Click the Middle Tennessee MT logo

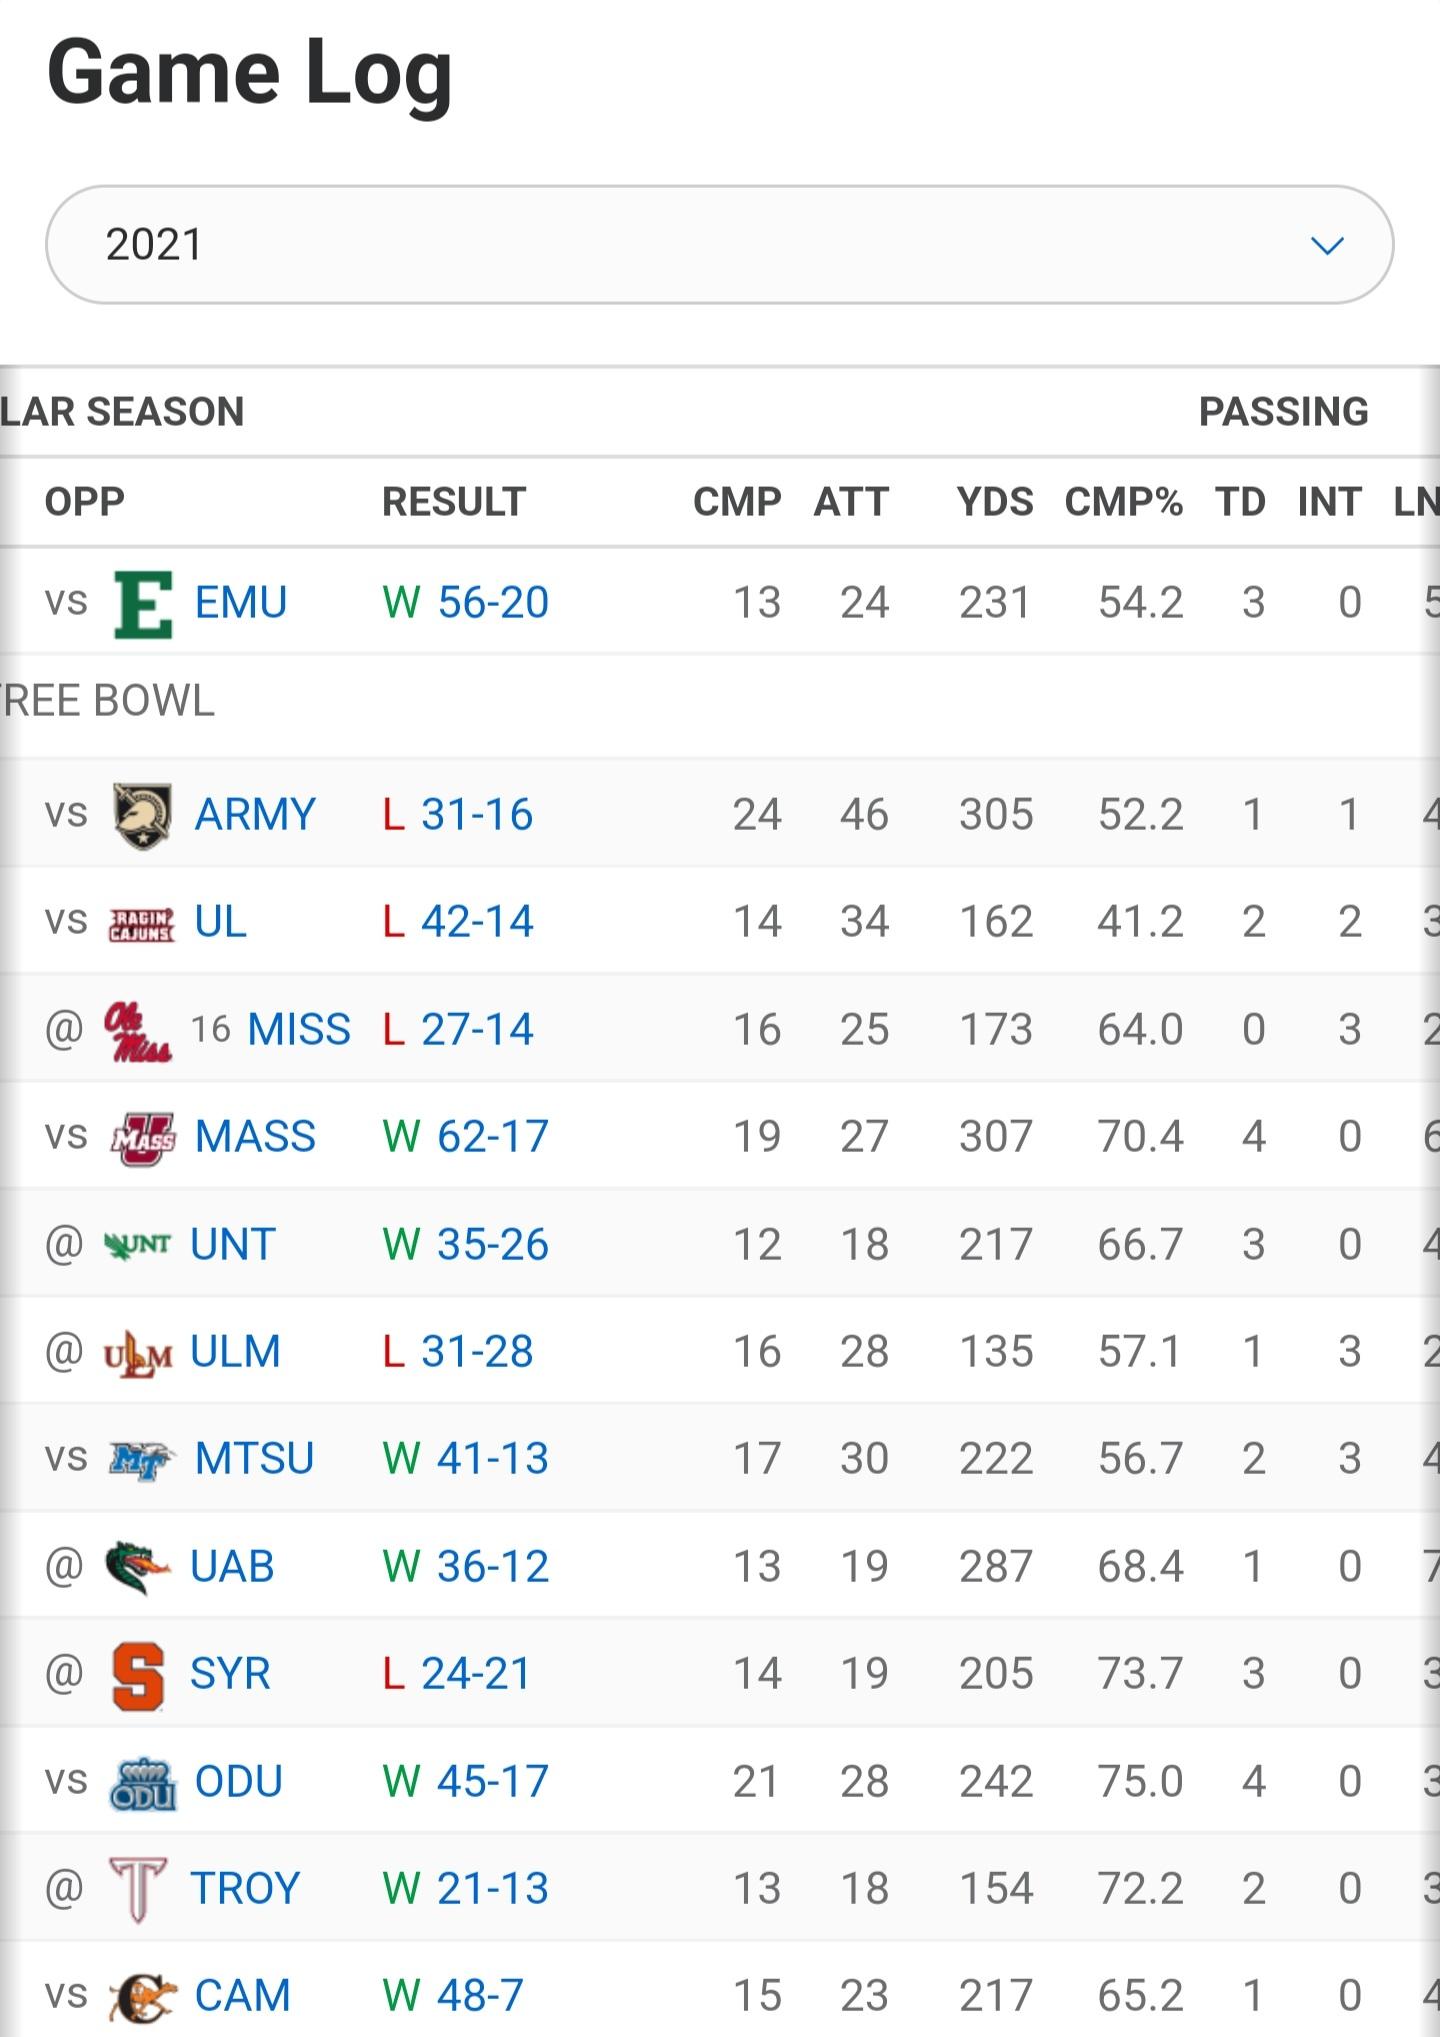point(141,1460)
